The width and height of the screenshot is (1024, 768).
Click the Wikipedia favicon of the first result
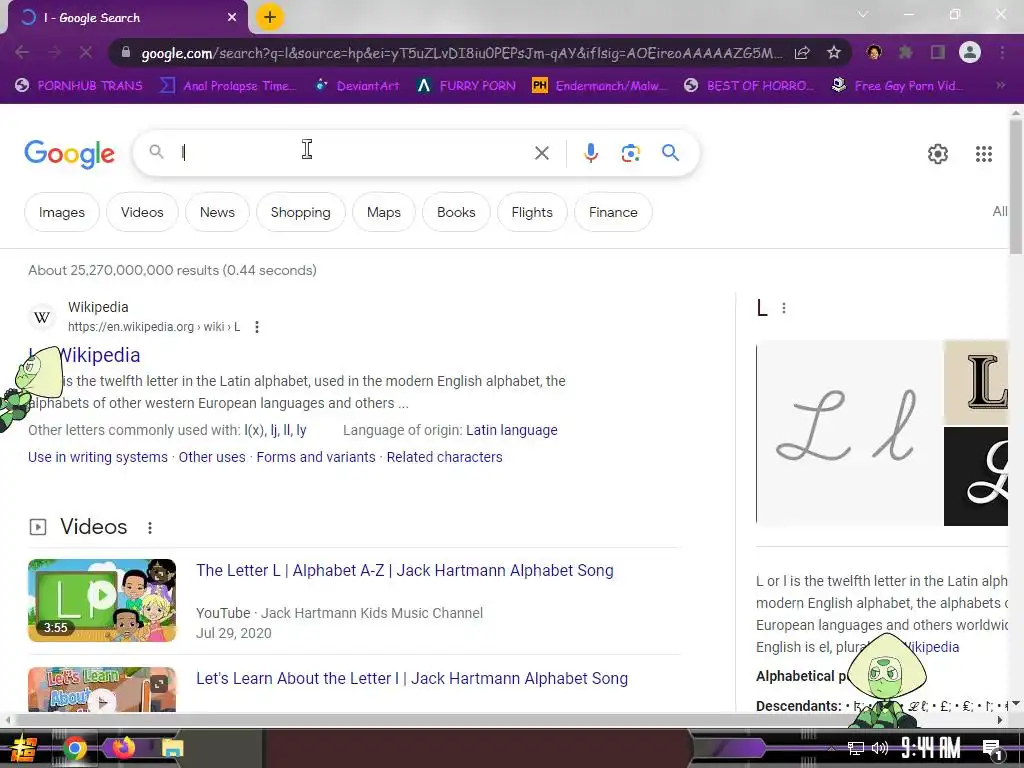click(42, 317)
